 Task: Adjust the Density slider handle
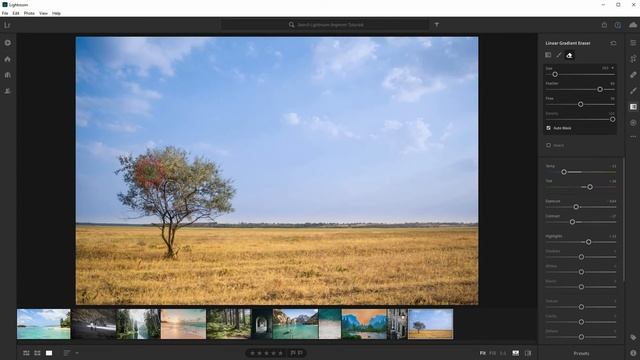(x=612, y=120)
